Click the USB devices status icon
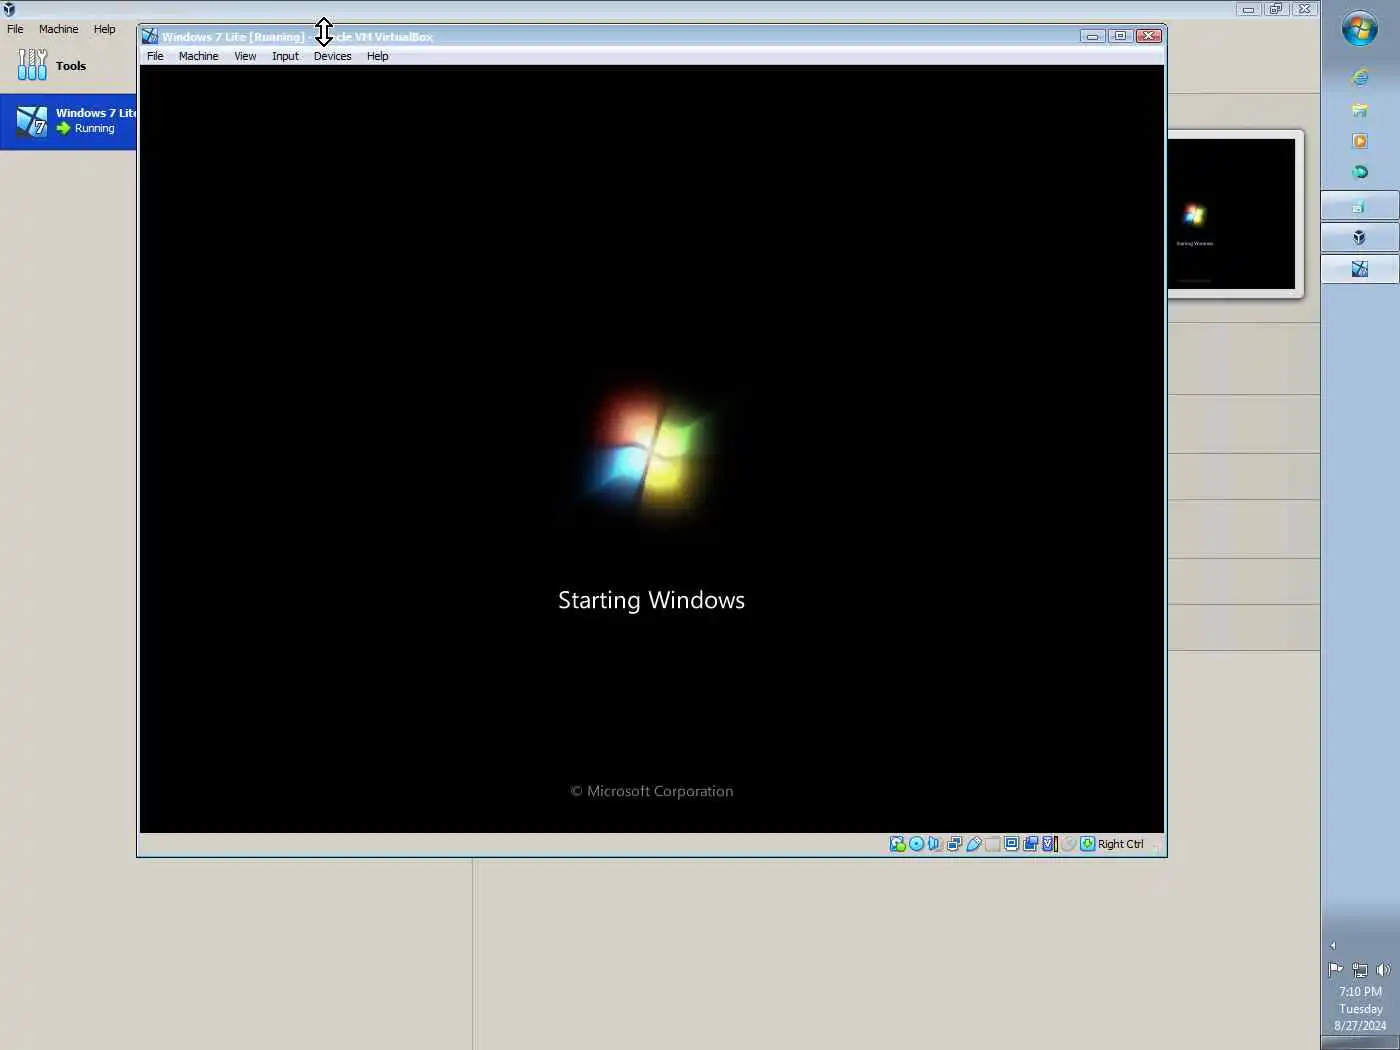 coord(973,844)
